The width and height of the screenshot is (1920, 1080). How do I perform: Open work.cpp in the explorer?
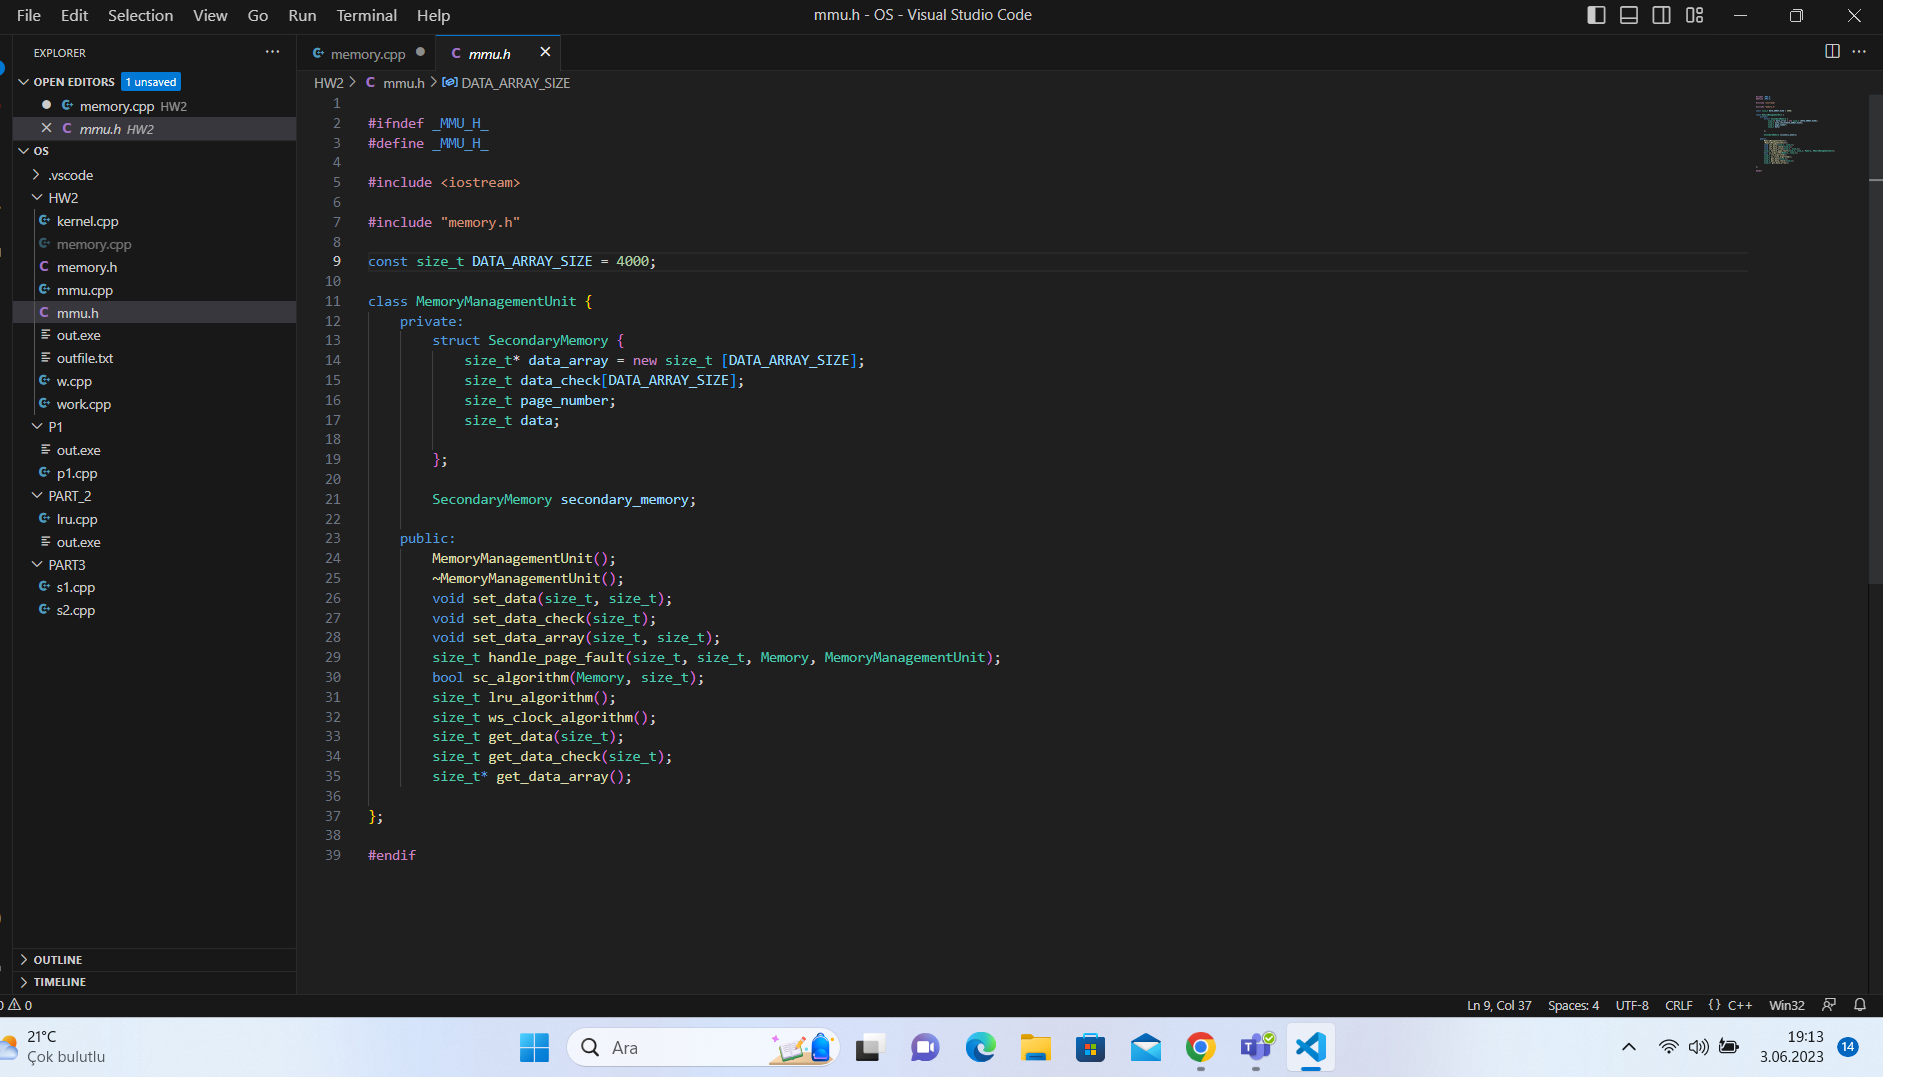pyautogui.click(x=83, y=404)
